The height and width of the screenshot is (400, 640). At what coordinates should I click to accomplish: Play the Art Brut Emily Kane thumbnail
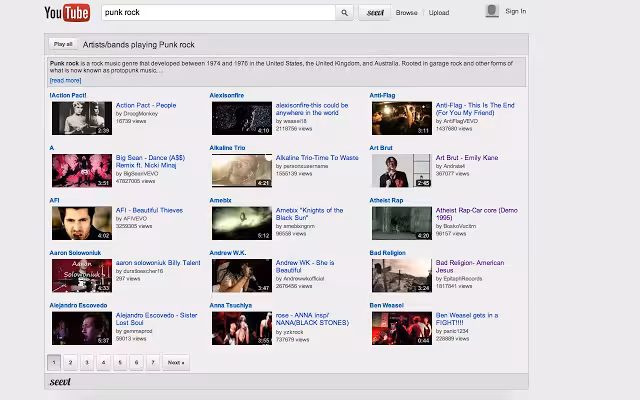point(402,171)
